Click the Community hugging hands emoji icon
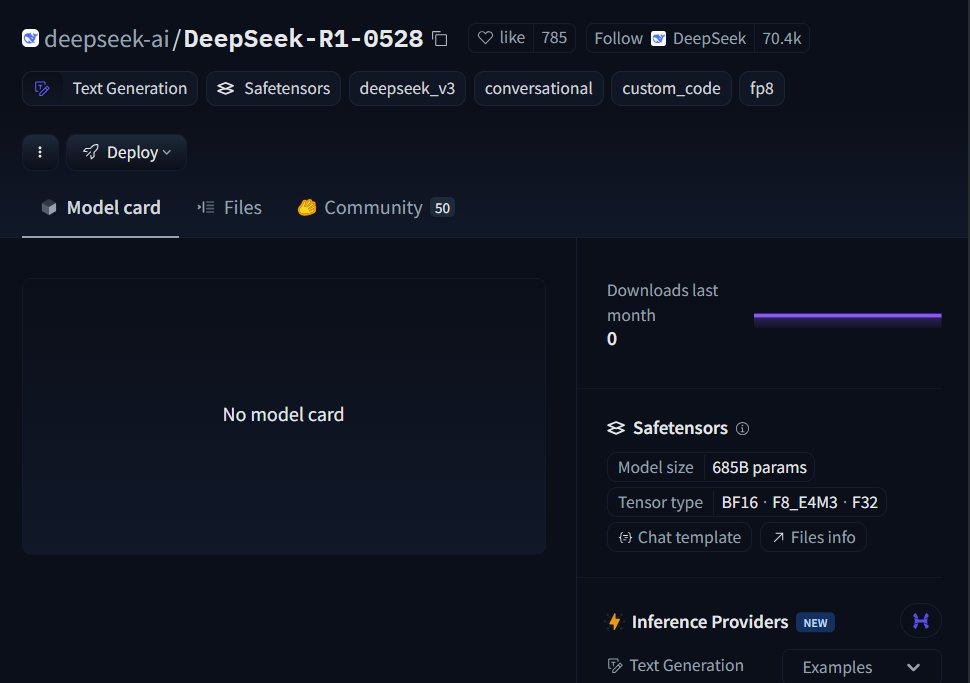Viewport: 970px width, 683px height. point(307,207)
